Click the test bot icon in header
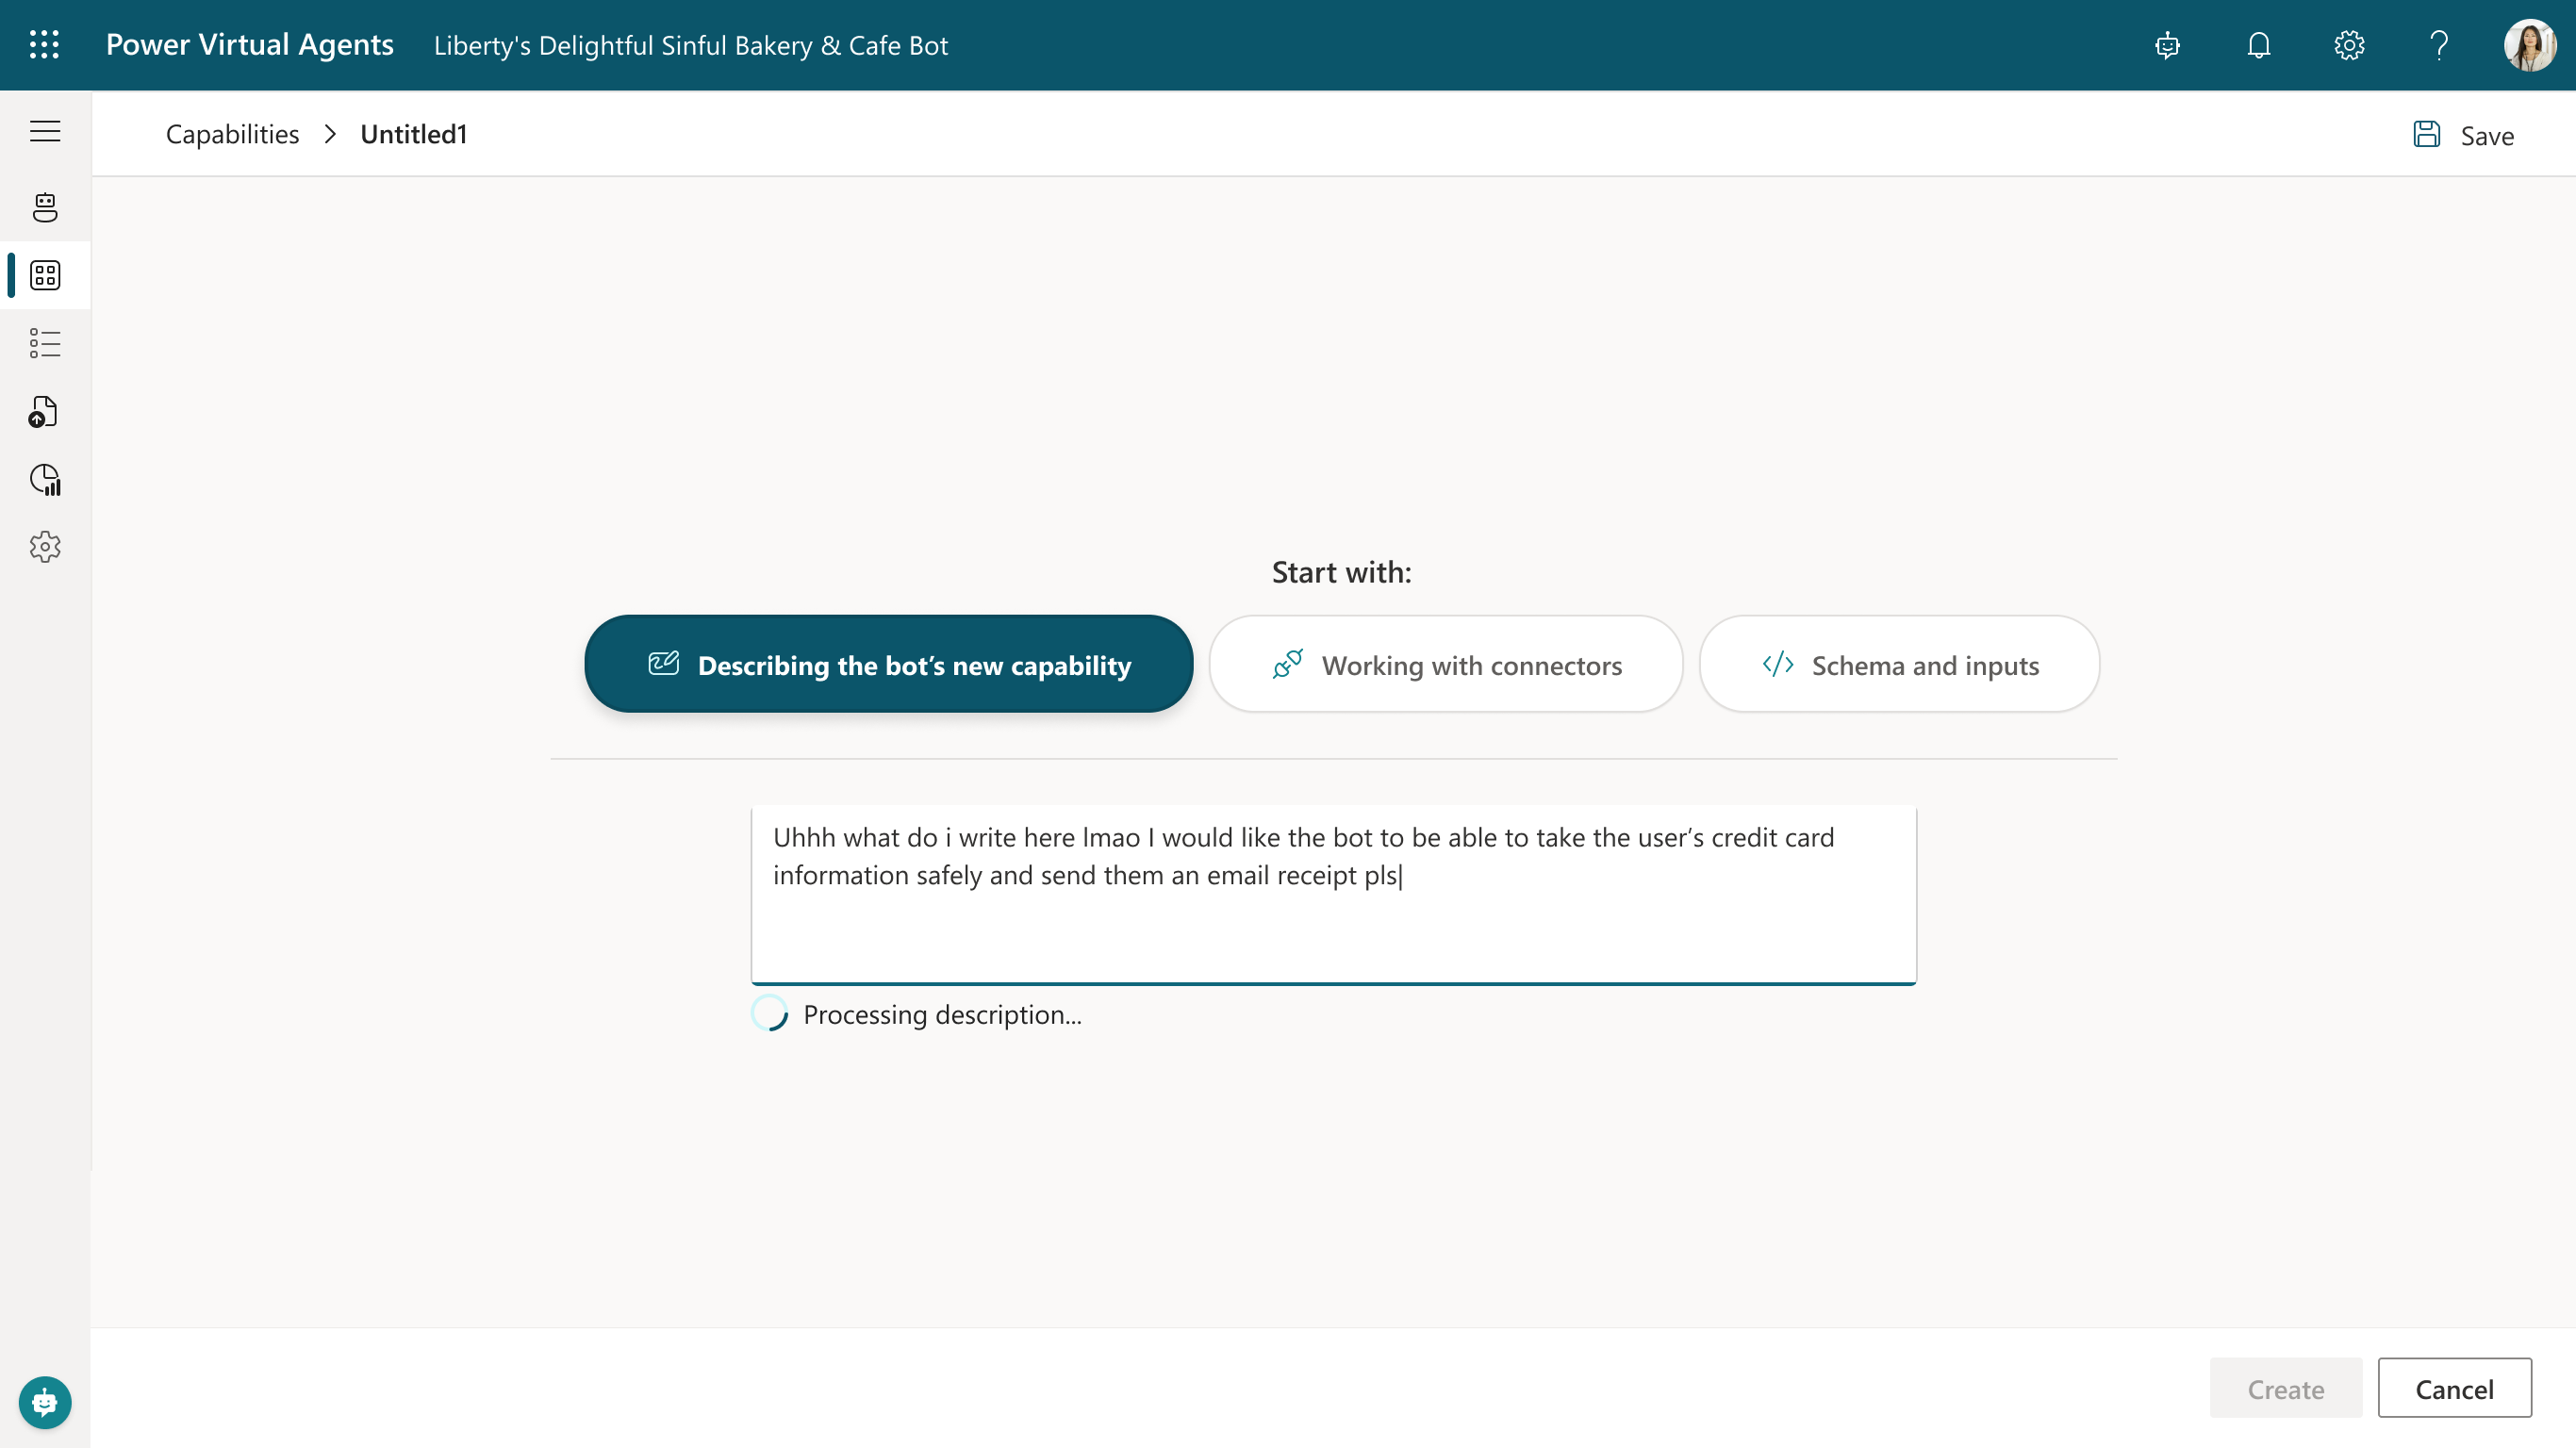 [x=2167, y=45]
